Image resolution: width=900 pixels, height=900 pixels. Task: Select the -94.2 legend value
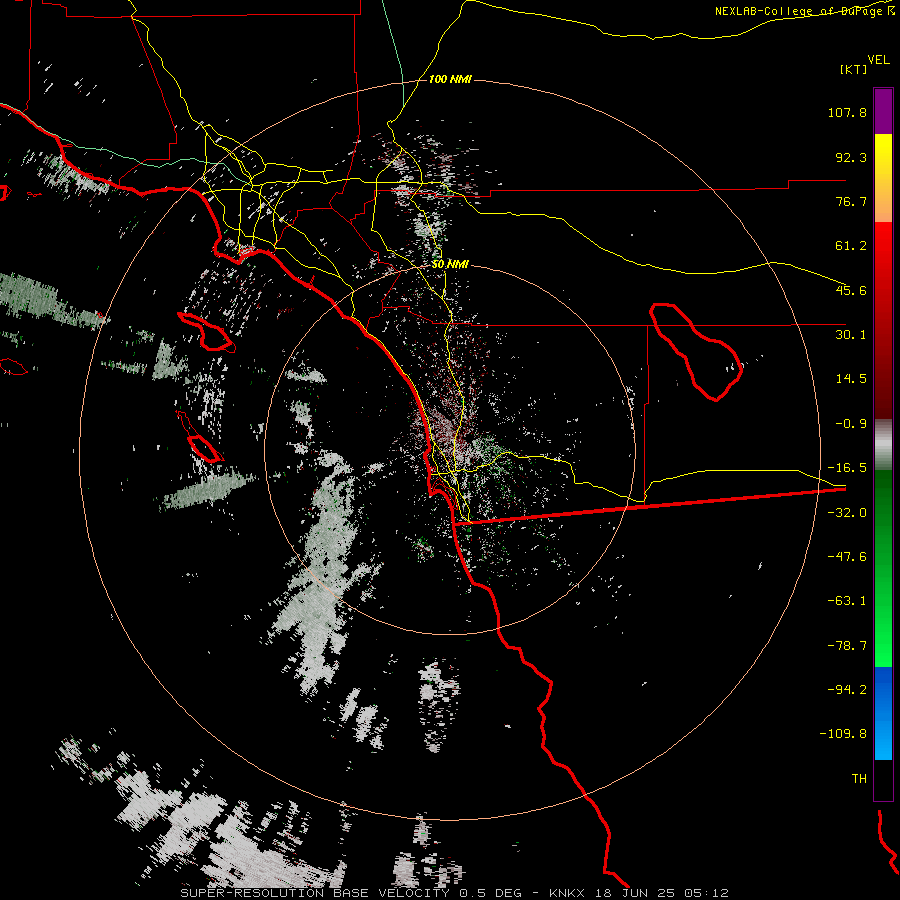coord(847,689)
